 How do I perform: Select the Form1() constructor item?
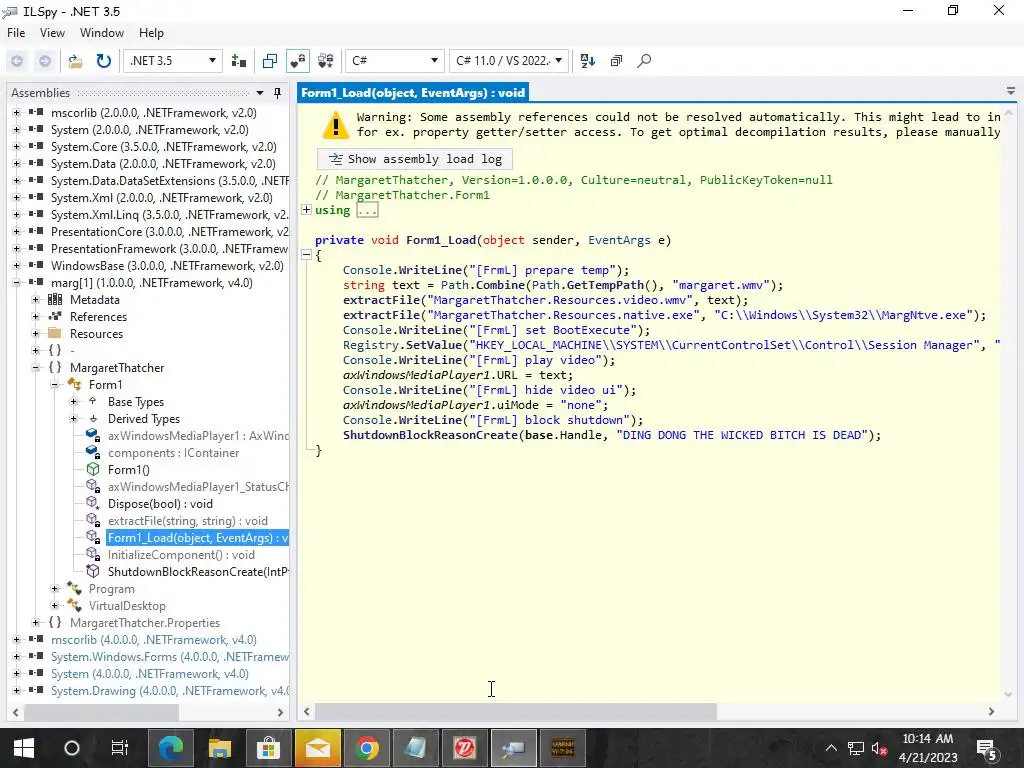pyautogui.click(x=128, y=470)
